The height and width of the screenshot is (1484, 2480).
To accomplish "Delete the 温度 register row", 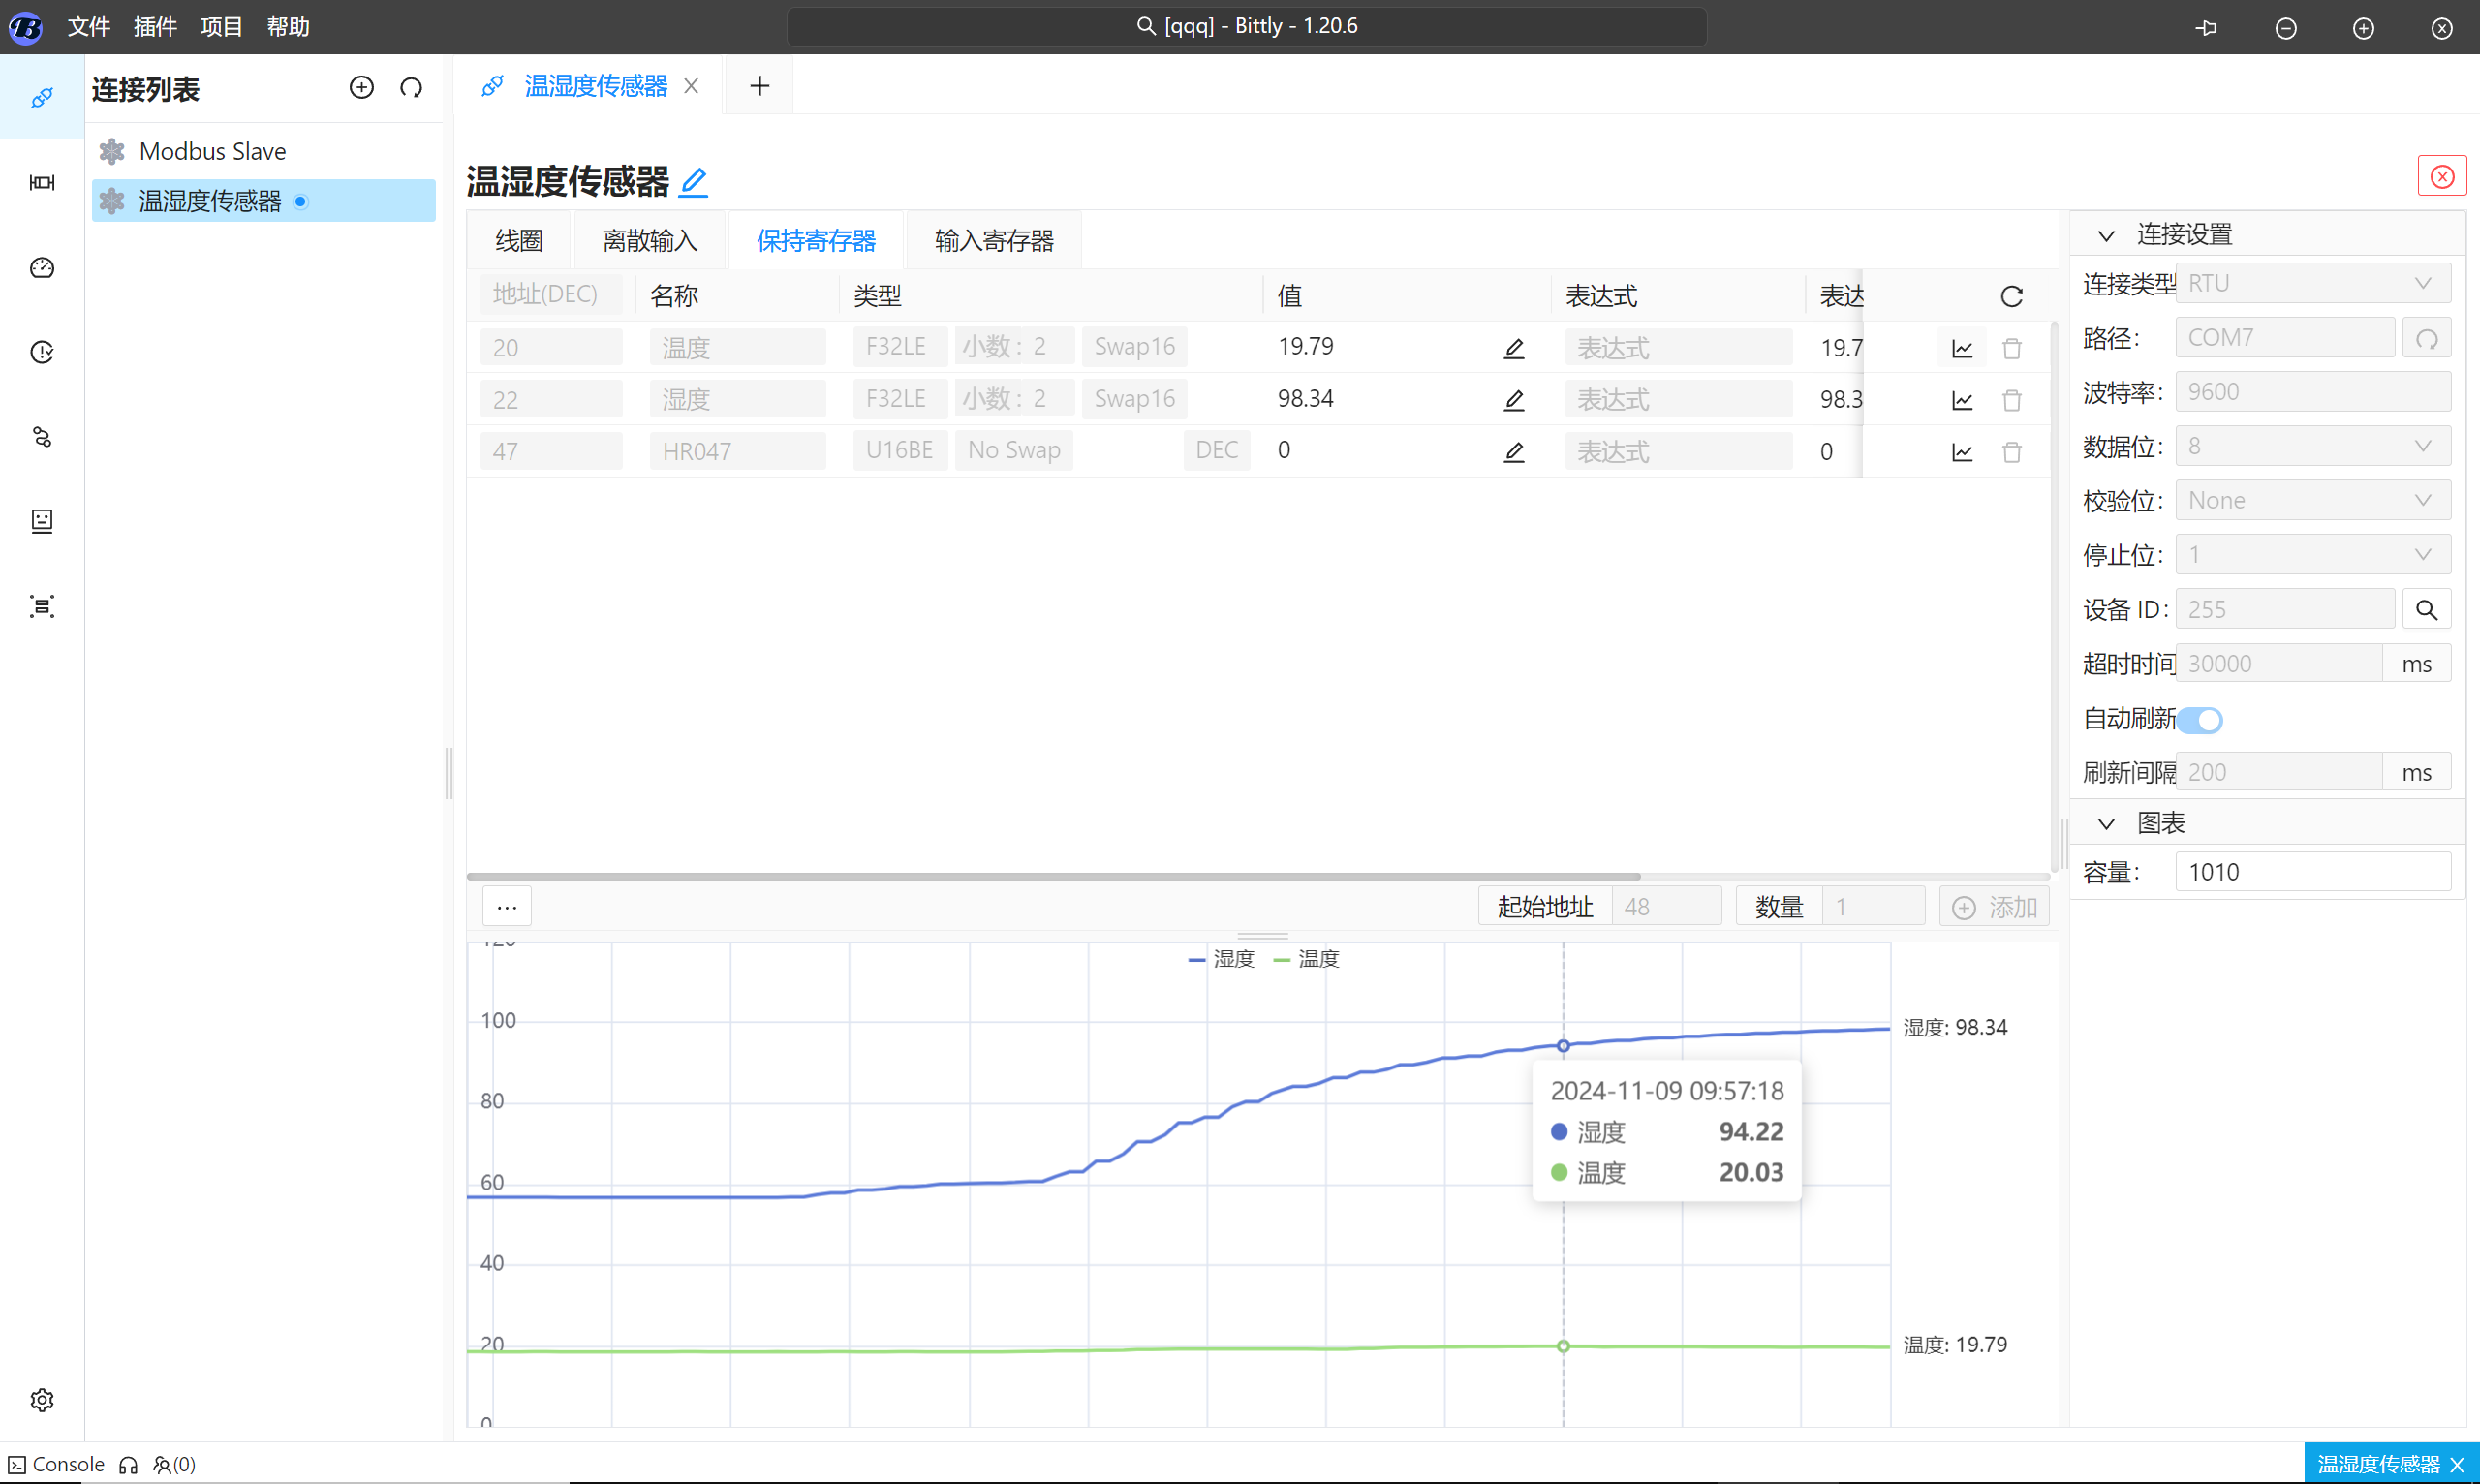I will (x=2012, y=349).
